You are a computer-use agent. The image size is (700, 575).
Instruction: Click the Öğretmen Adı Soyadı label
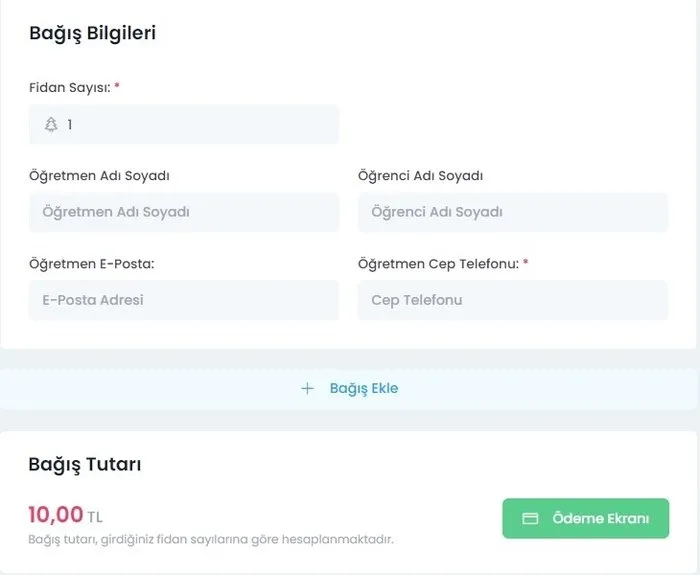(x=99, y=176)
